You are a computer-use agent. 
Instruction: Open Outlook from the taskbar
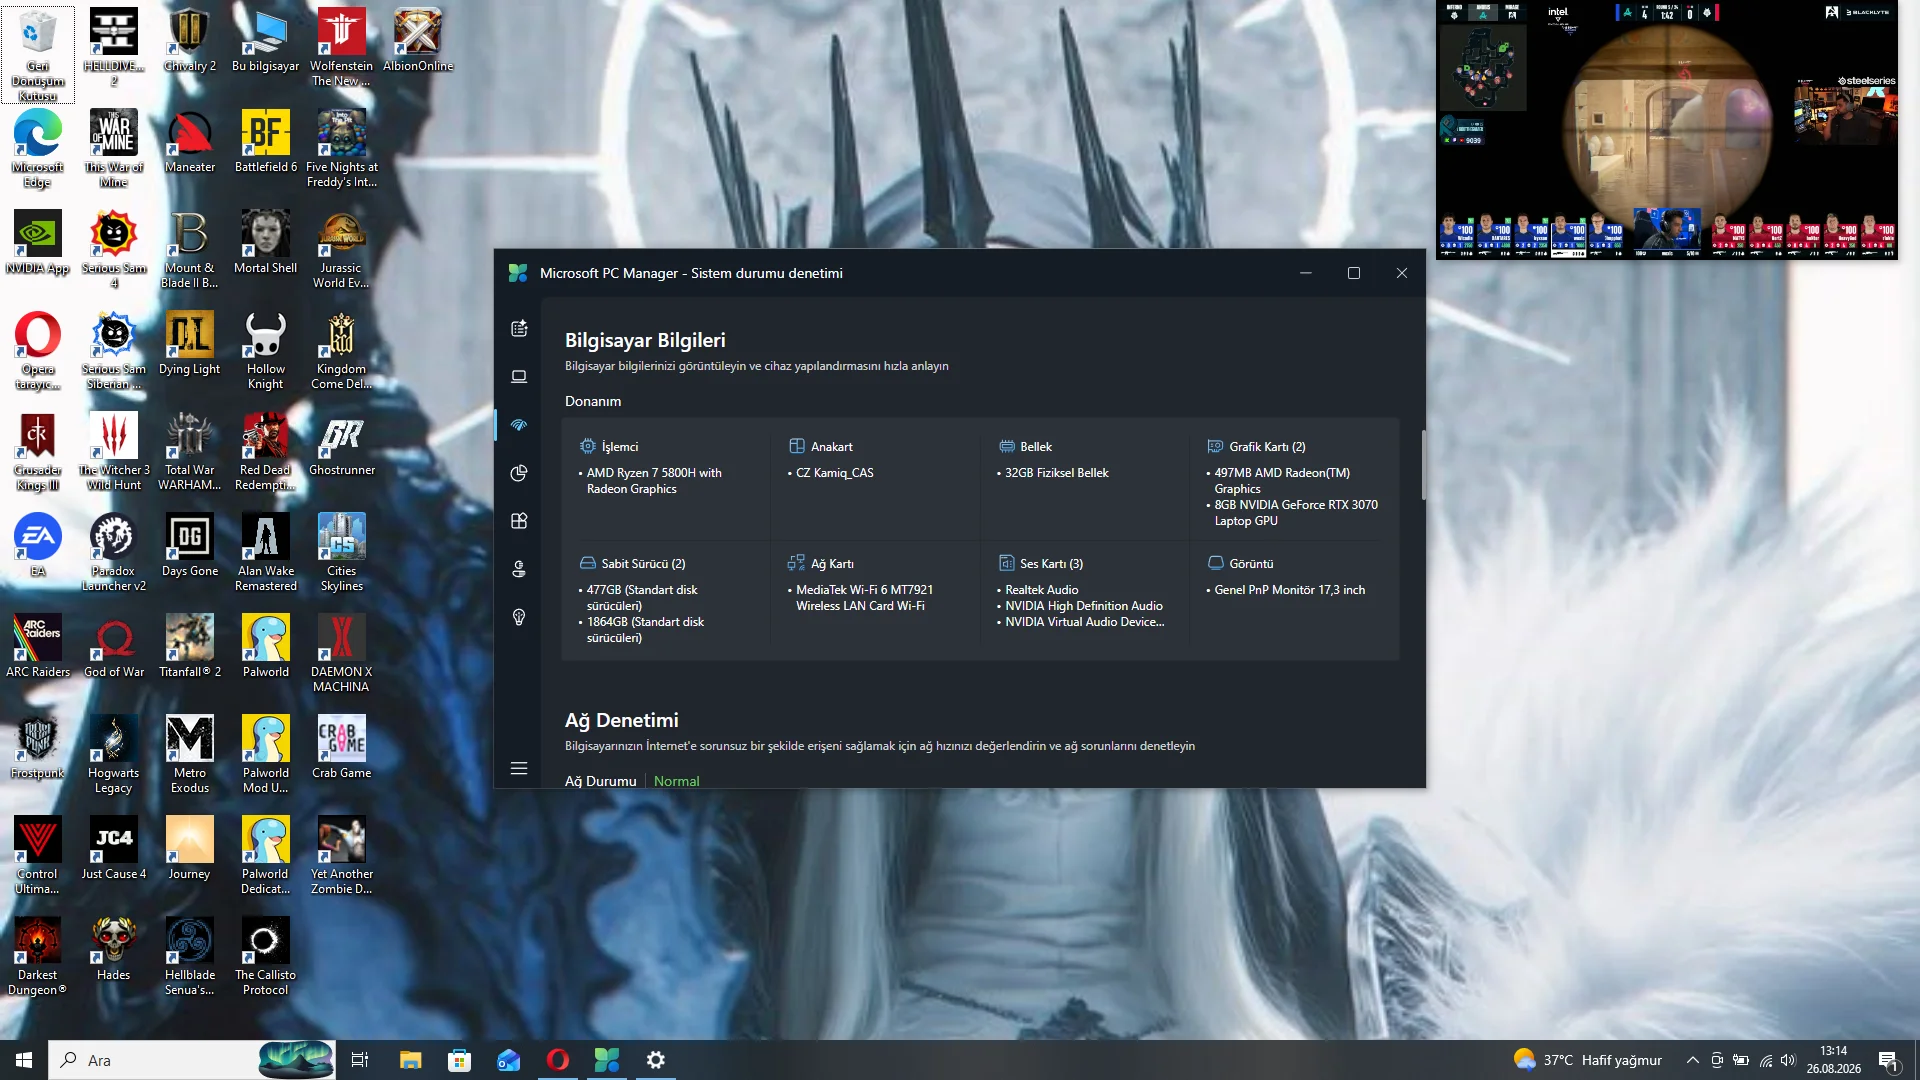[508, 1060]
